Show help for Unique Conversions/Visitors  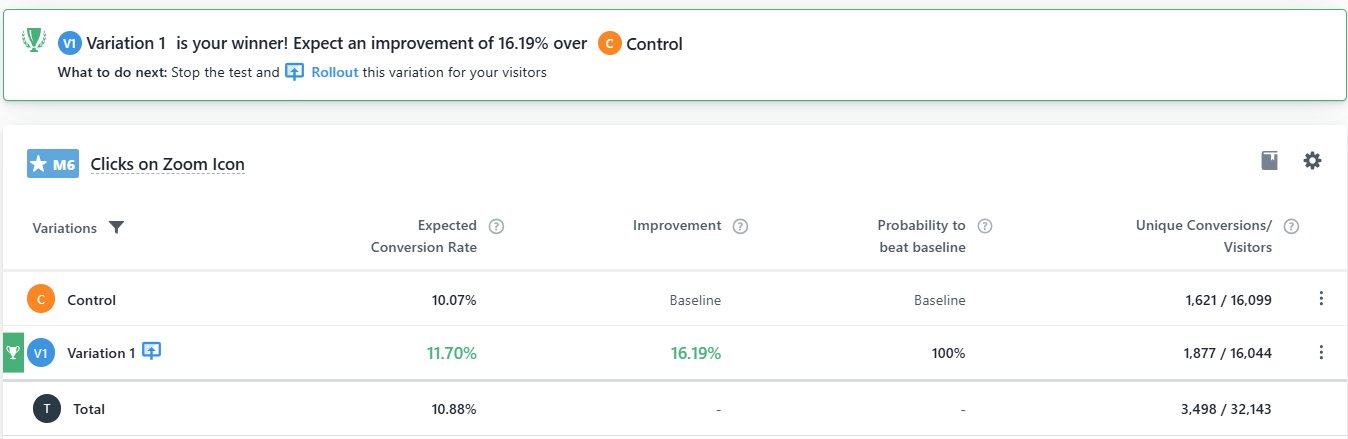[1291, 226]
